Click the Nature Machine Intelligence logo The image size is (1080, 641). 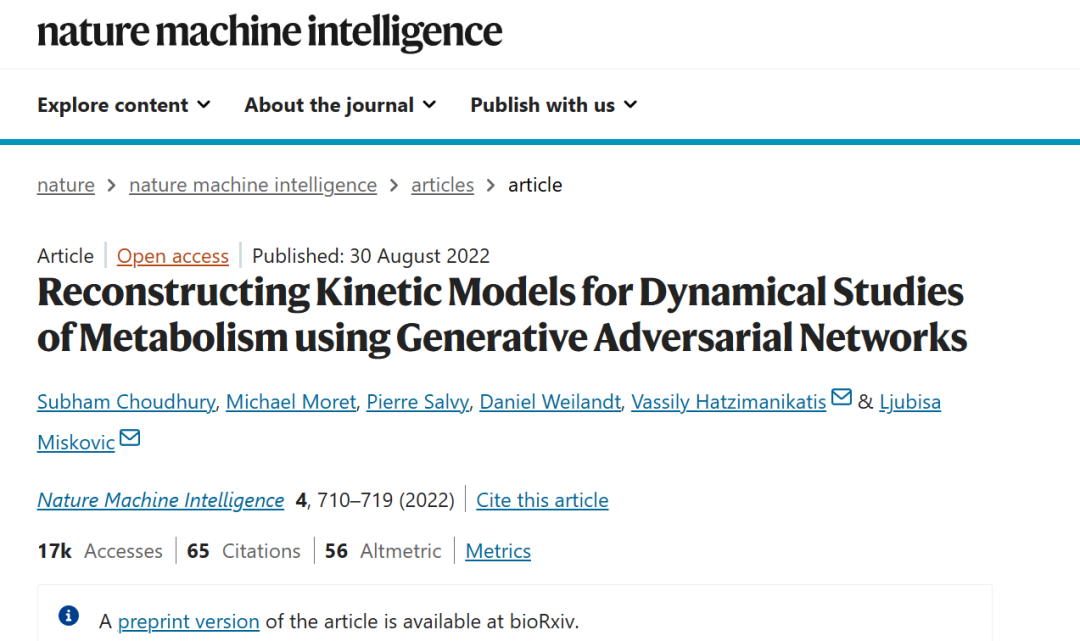269,32
